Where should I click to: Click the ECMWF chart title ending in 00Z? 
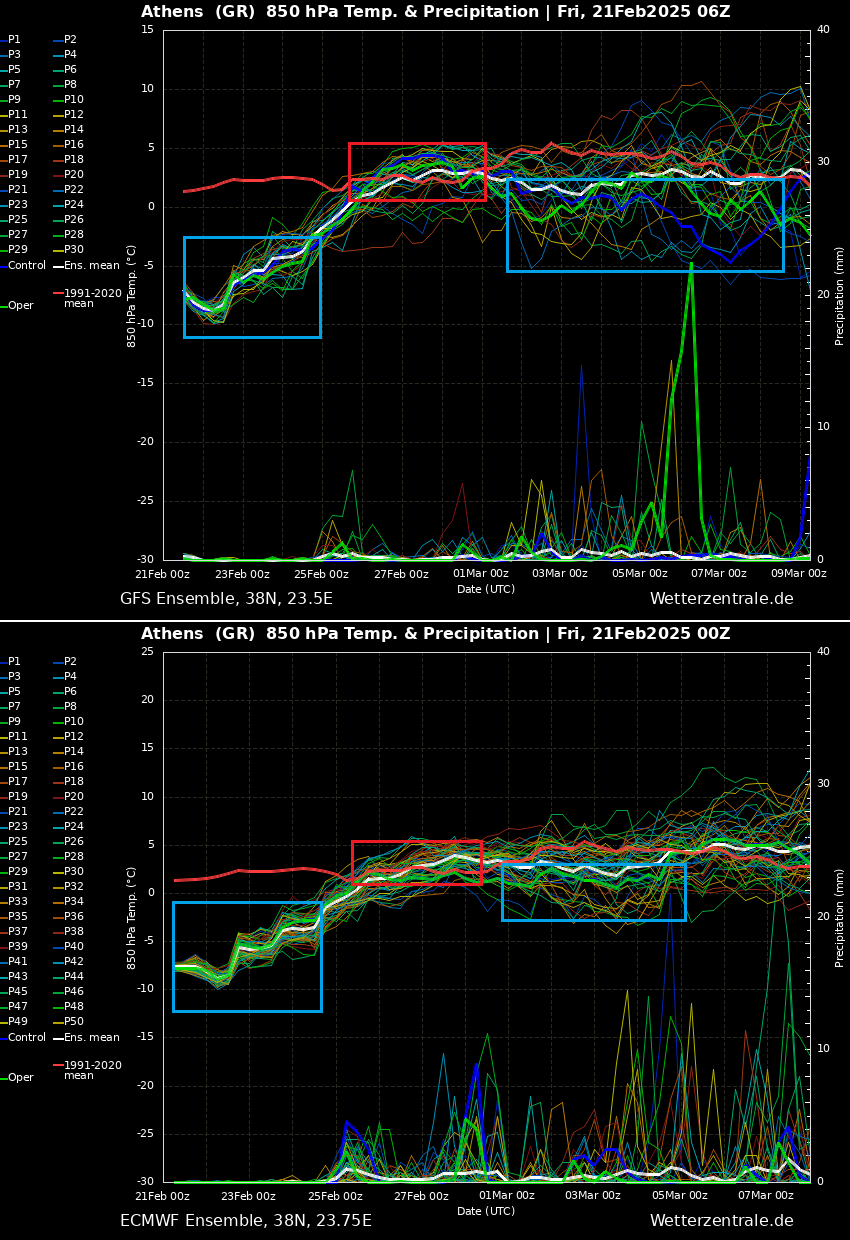436,634
